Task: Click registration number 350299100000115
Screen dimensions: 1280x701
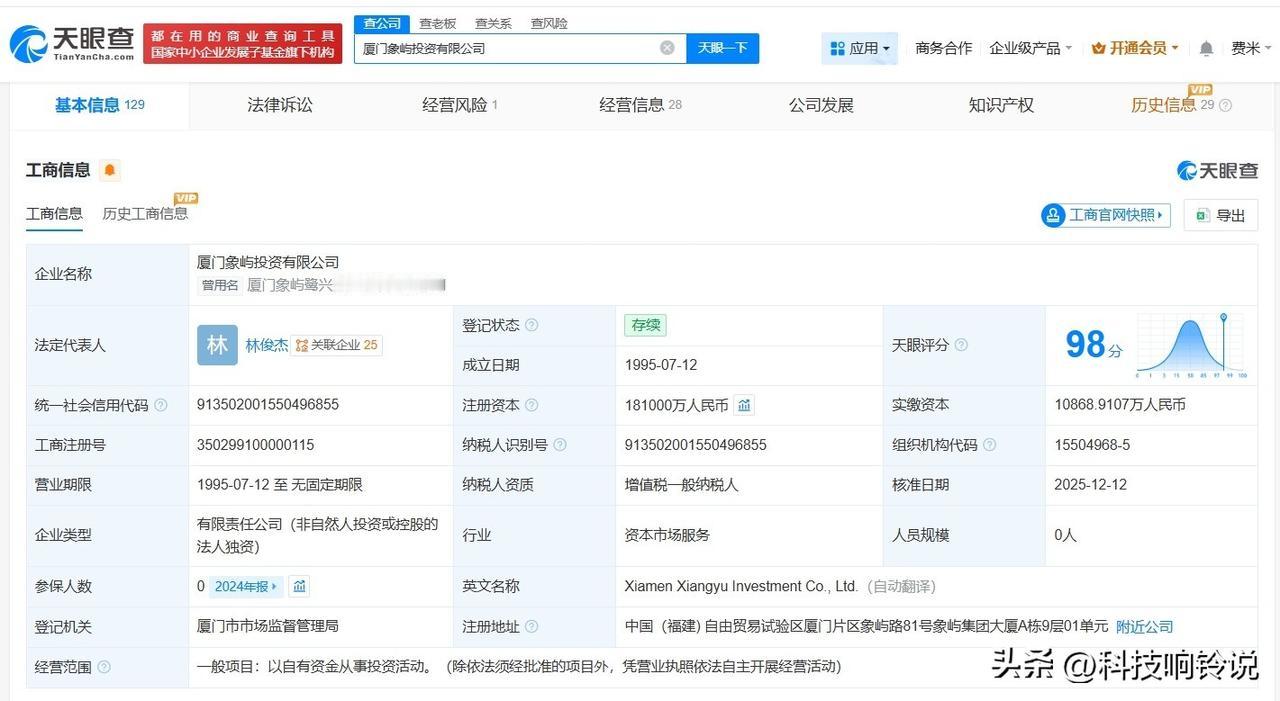Action: tap(255, 445)
